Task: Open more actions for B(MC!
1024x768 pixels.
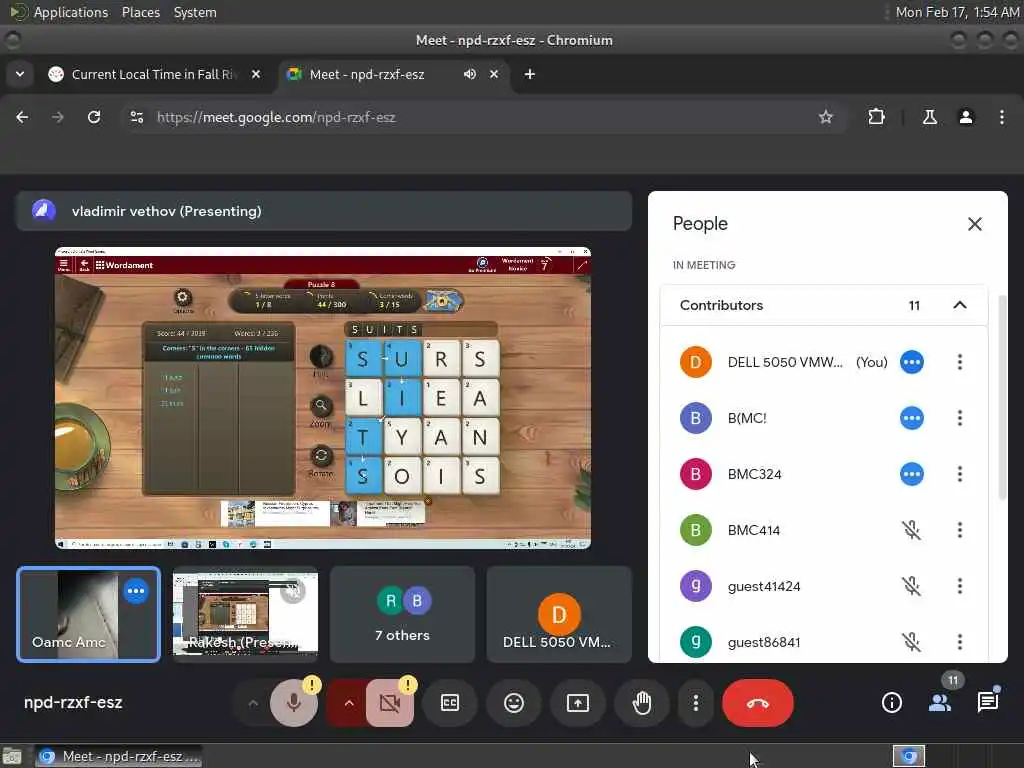Action: [959, 418]
